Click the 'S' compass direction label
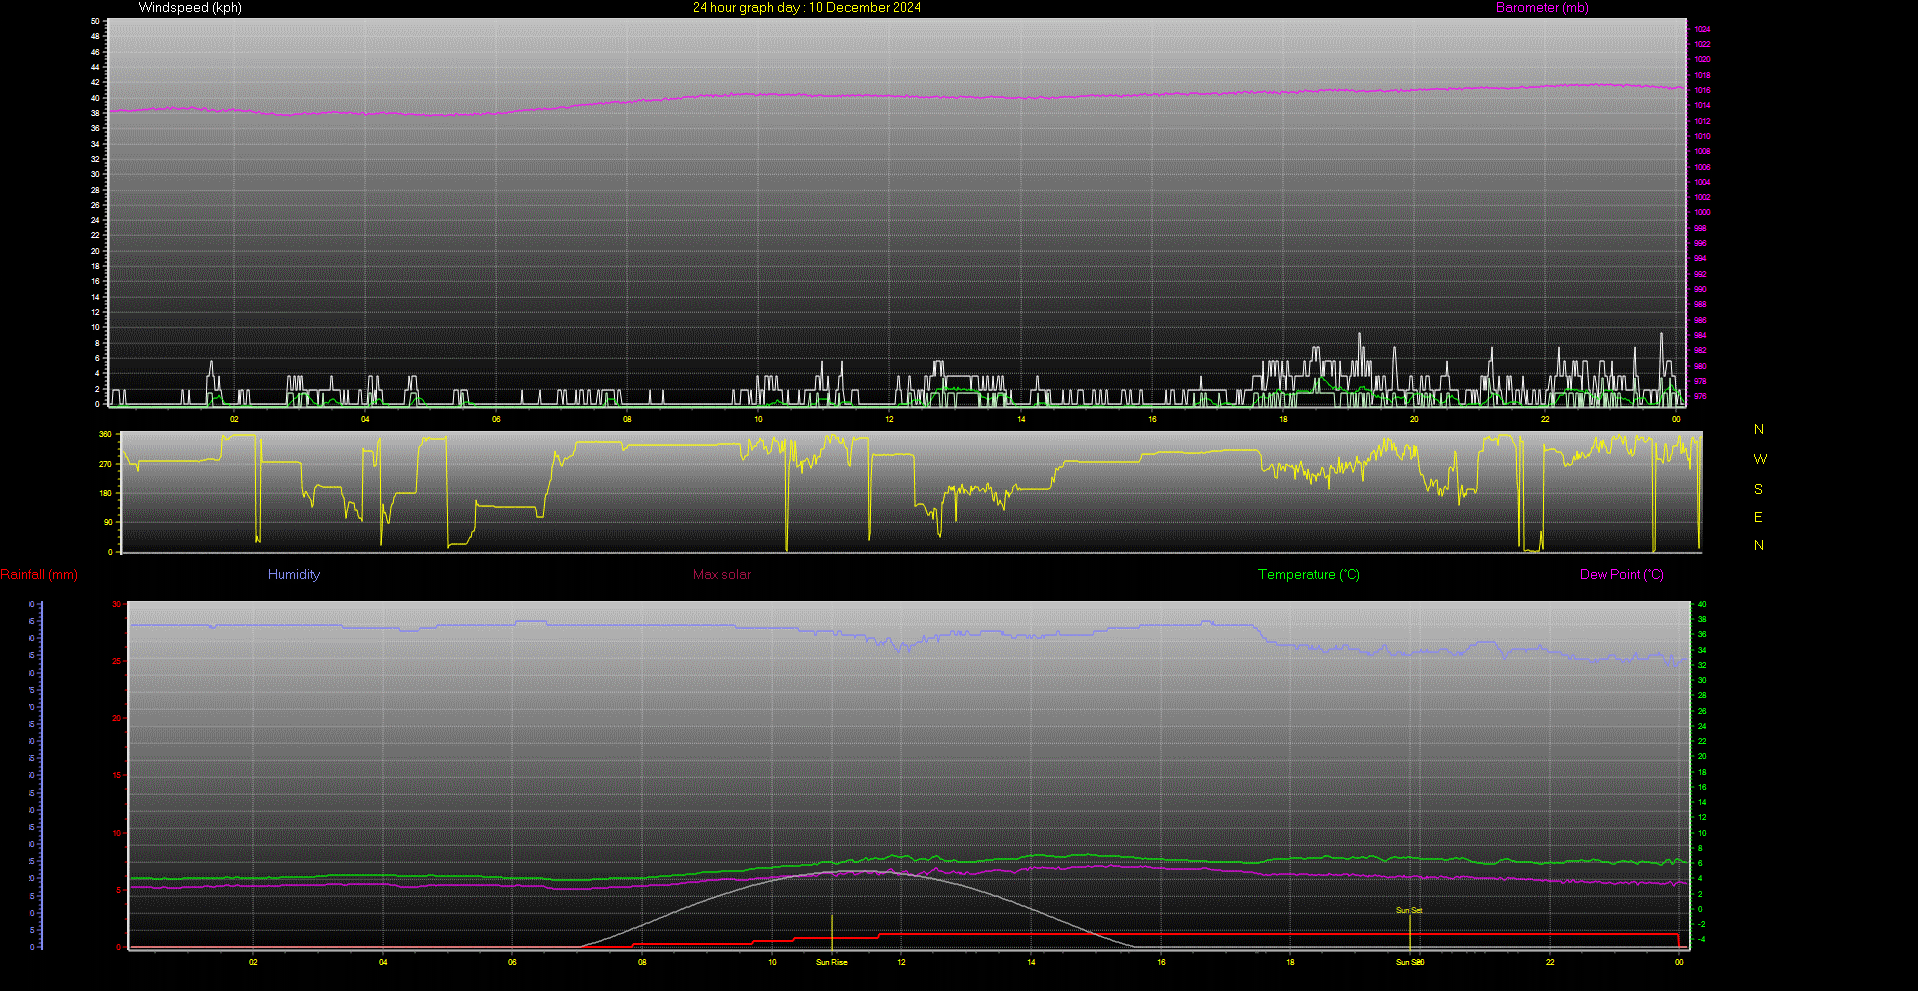This screenshot has height=991, width=1918. (1758, 490)
